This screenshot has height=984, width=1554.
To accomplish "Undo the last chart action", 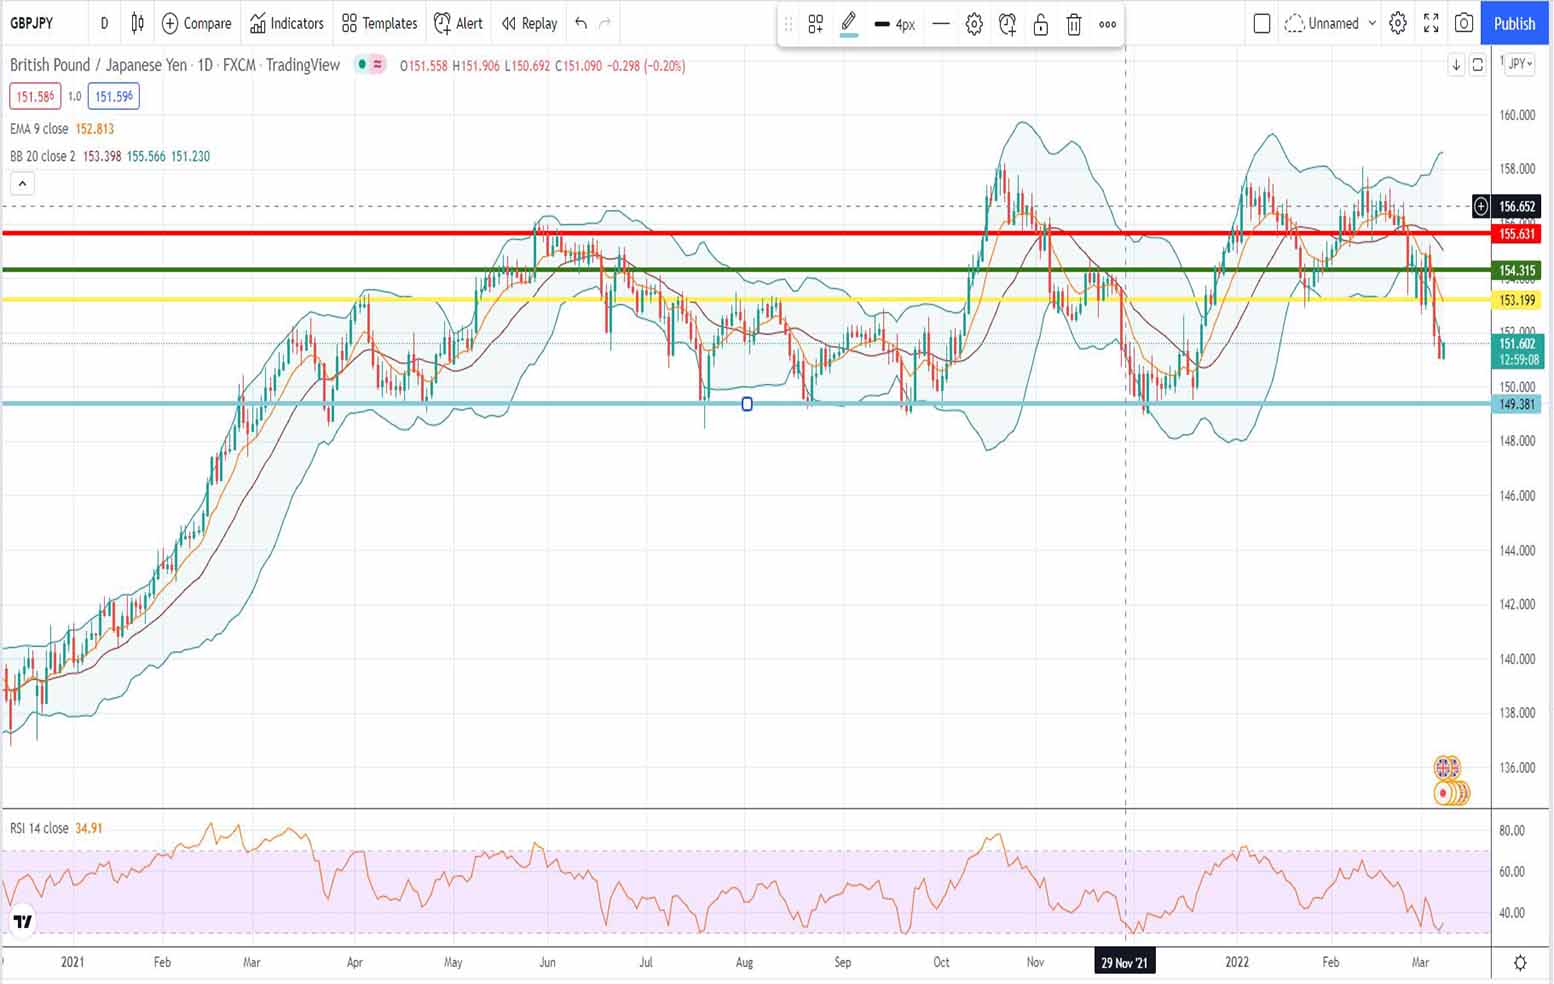I will tap(581, 23).
